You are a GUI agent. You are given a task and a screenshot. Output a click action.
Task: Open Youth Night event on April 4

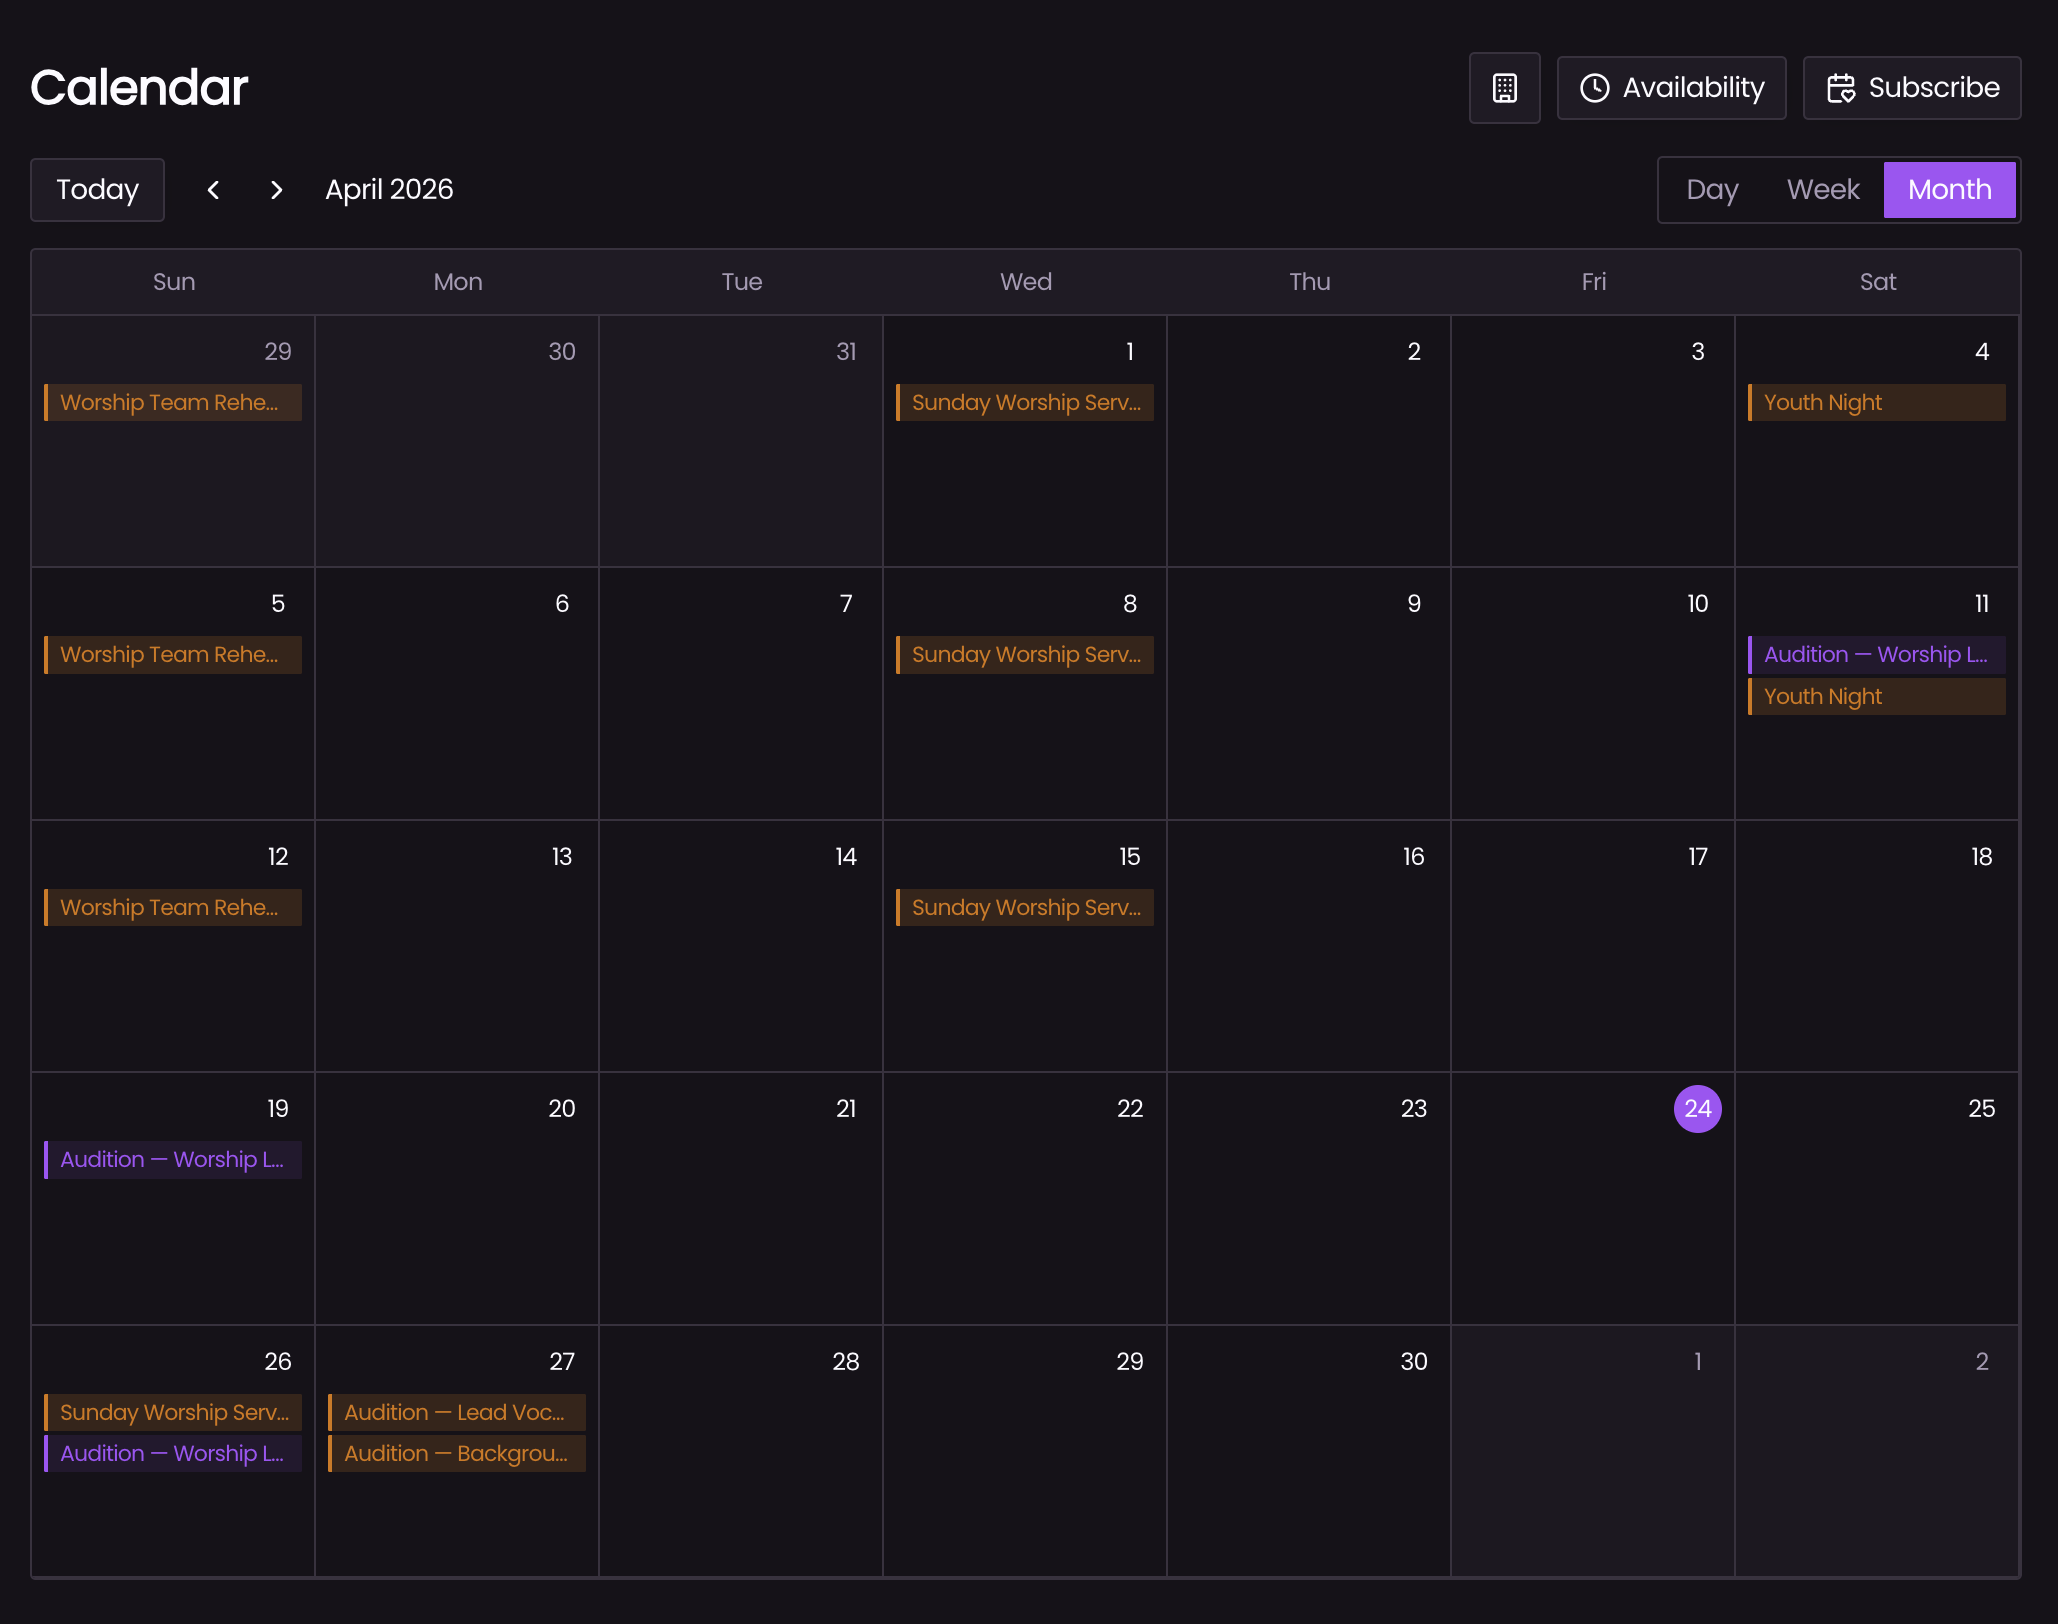coord(1876,402)
